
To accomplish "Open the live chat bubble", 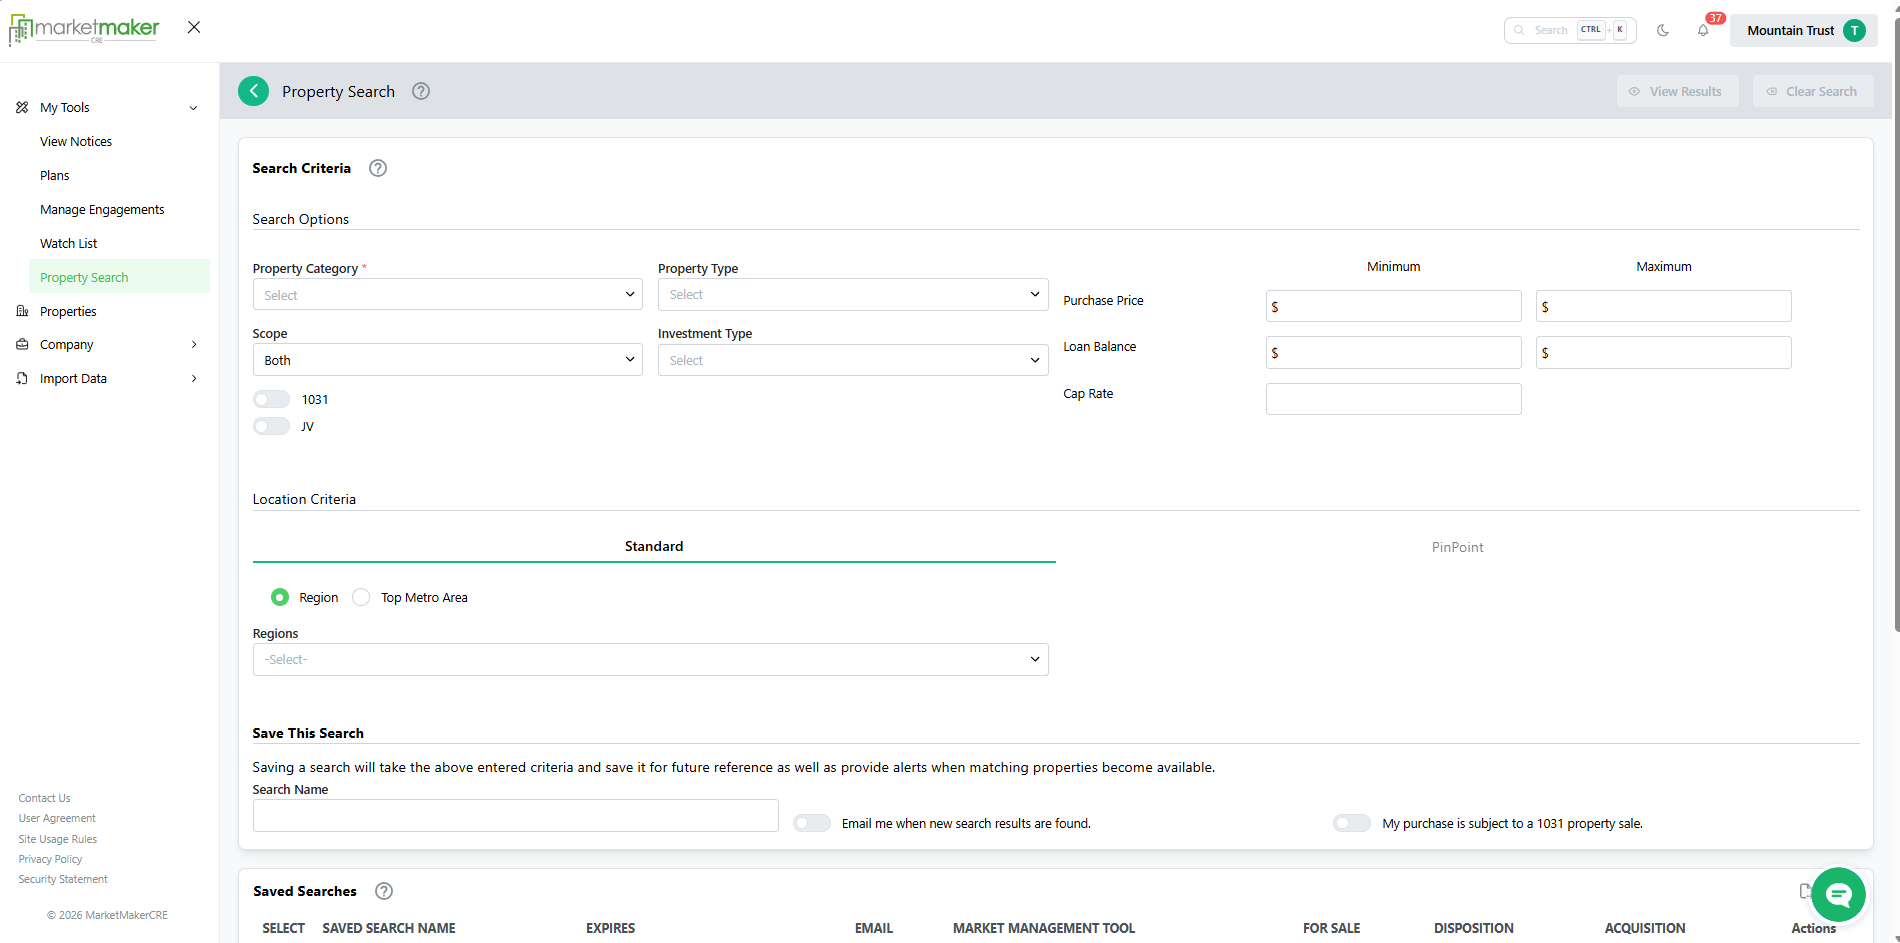I will click(1837, 894).
